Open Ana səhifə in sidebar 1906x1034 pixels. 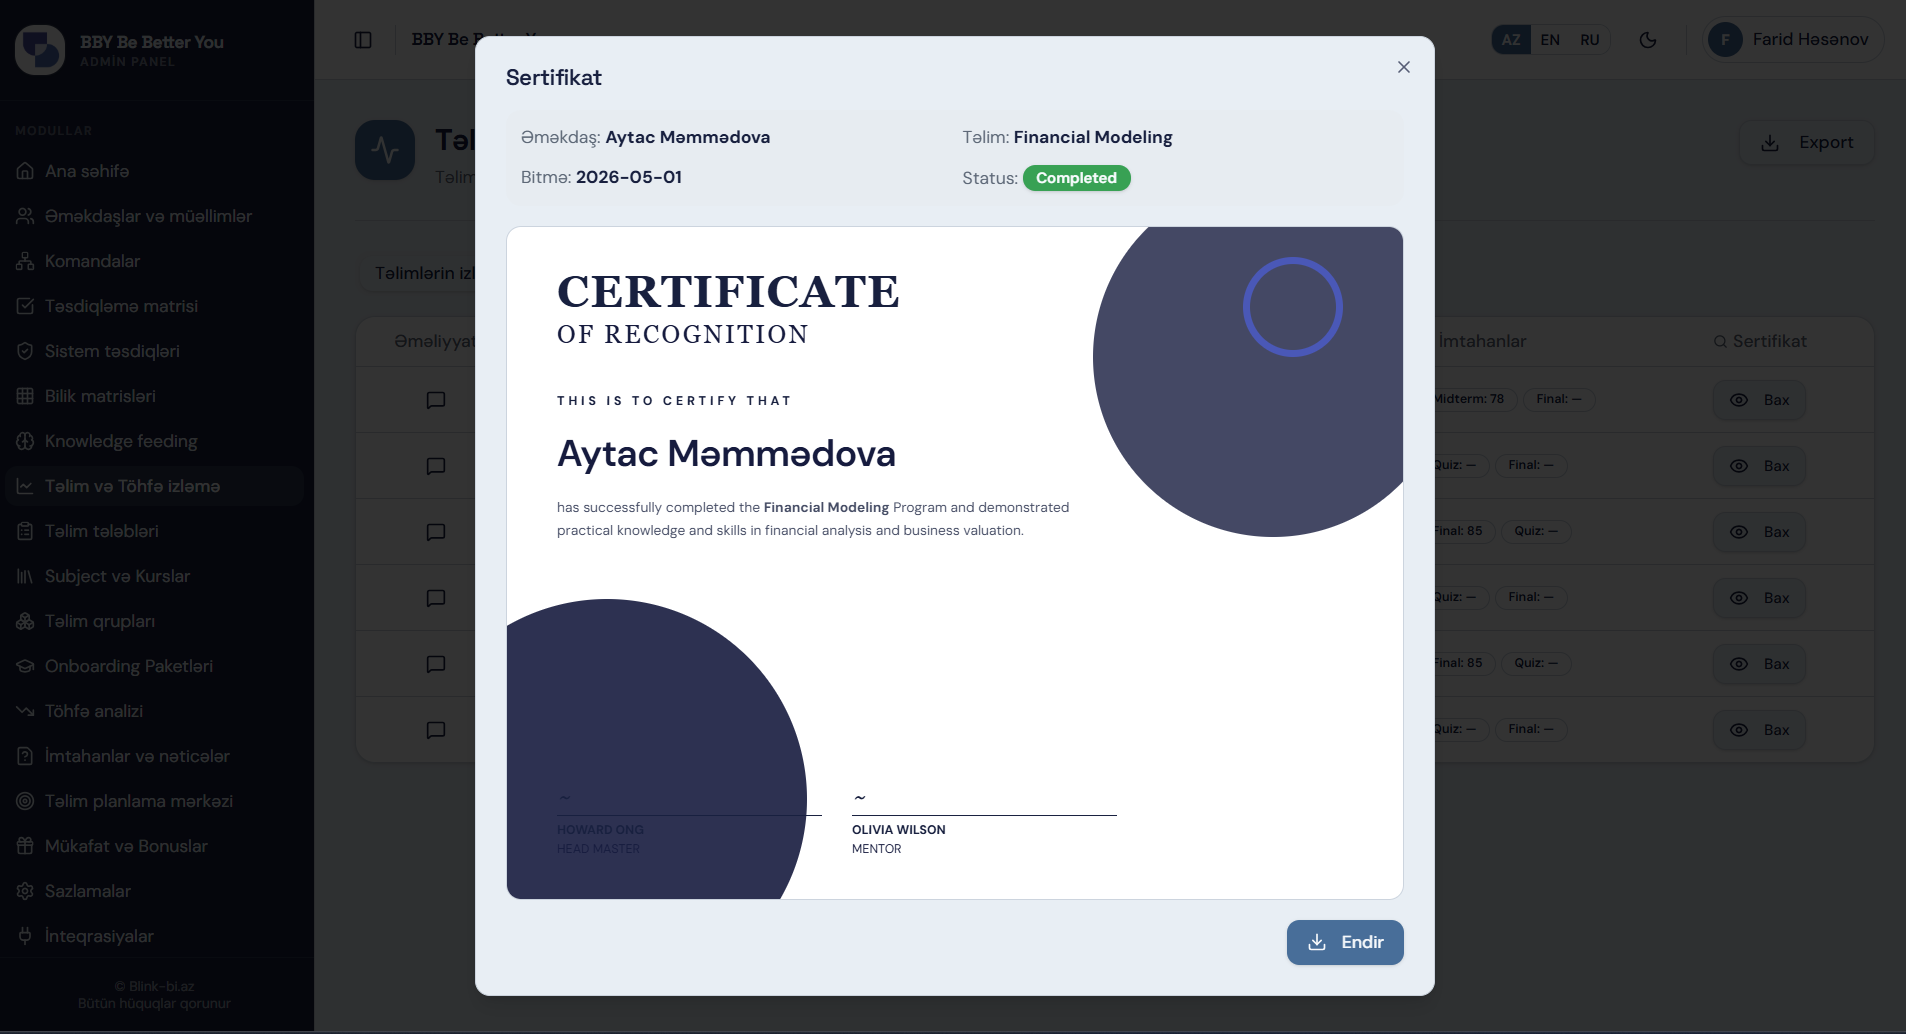pyautogui.click(x=155, y=171)
